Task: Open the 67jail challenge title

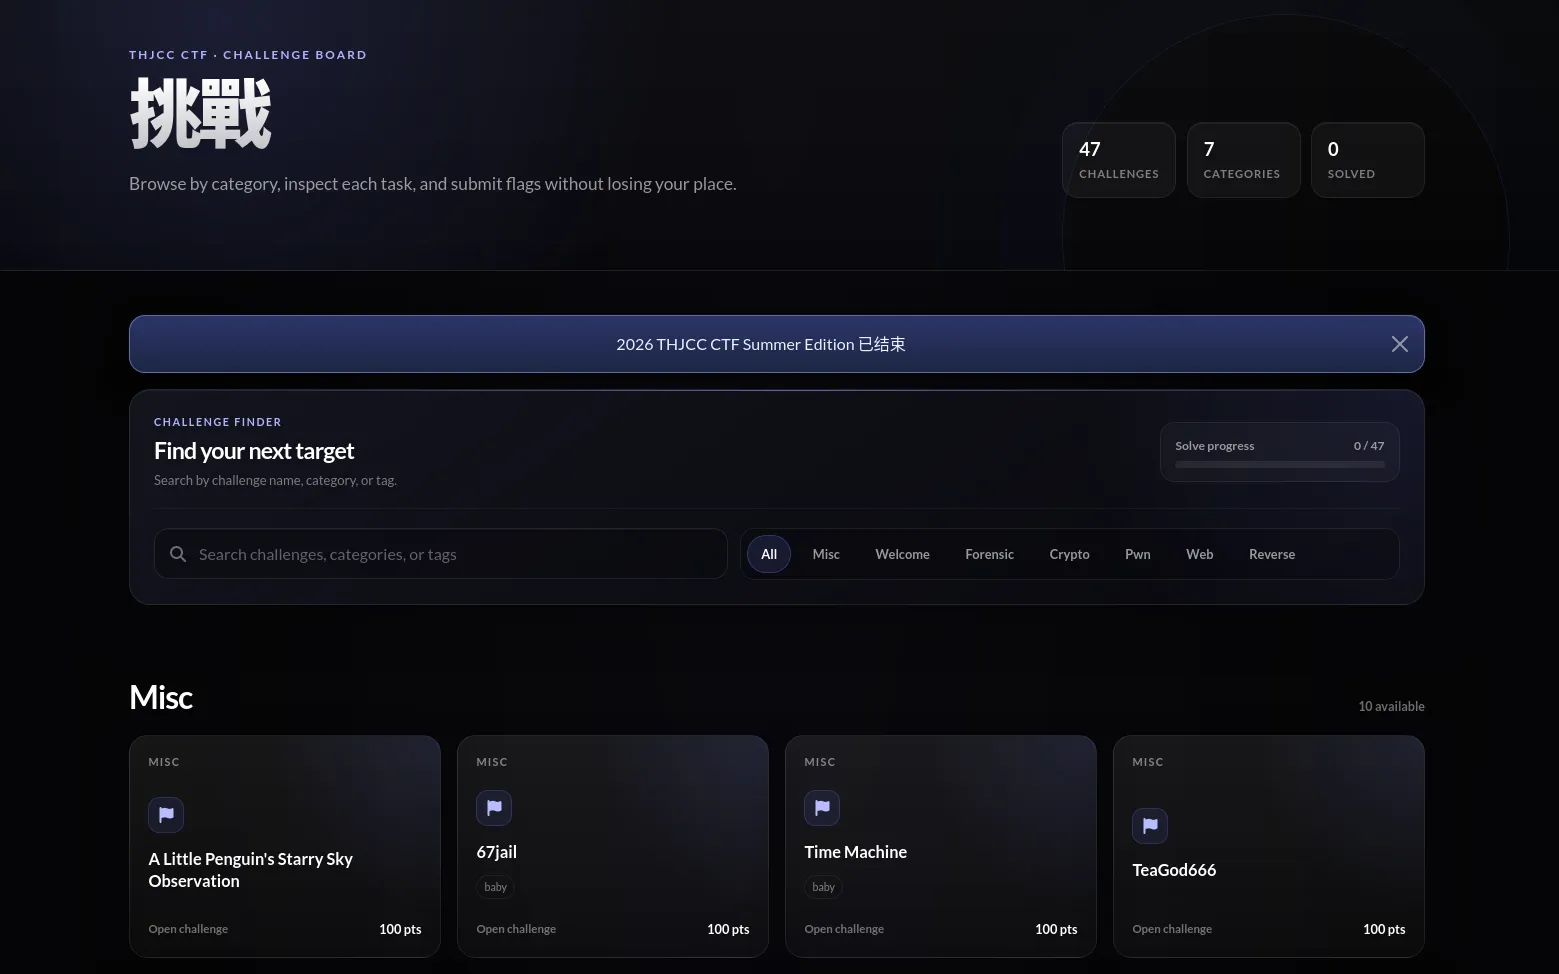Action: 497,852
